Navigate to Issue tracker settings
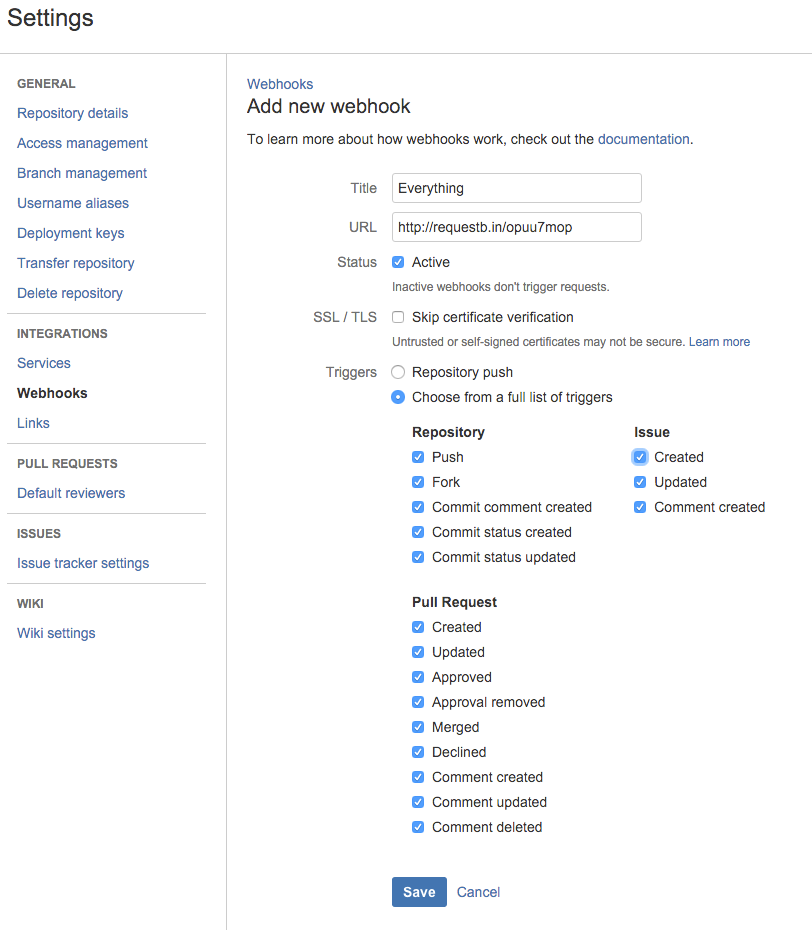812x930 pixels. click(x=83, y=563)
